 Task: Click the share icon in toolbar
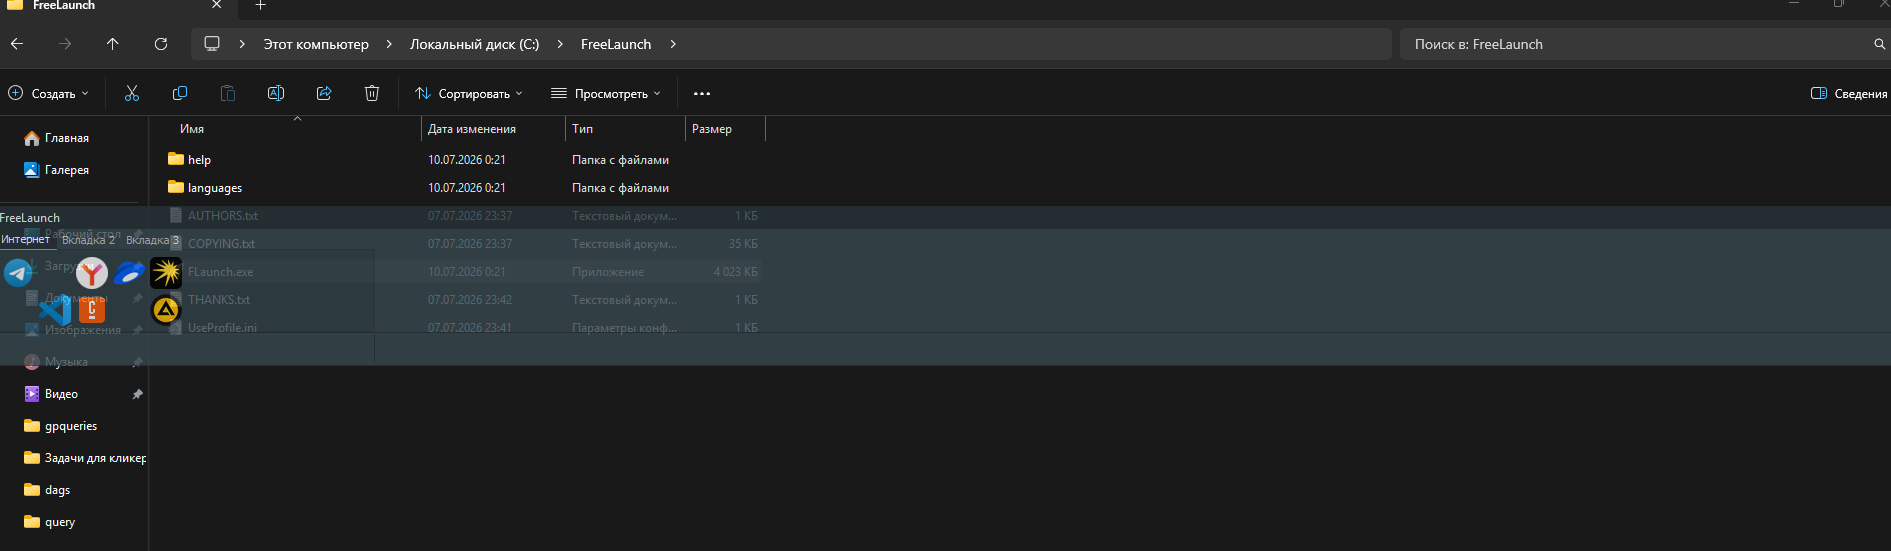click(324, 93)
